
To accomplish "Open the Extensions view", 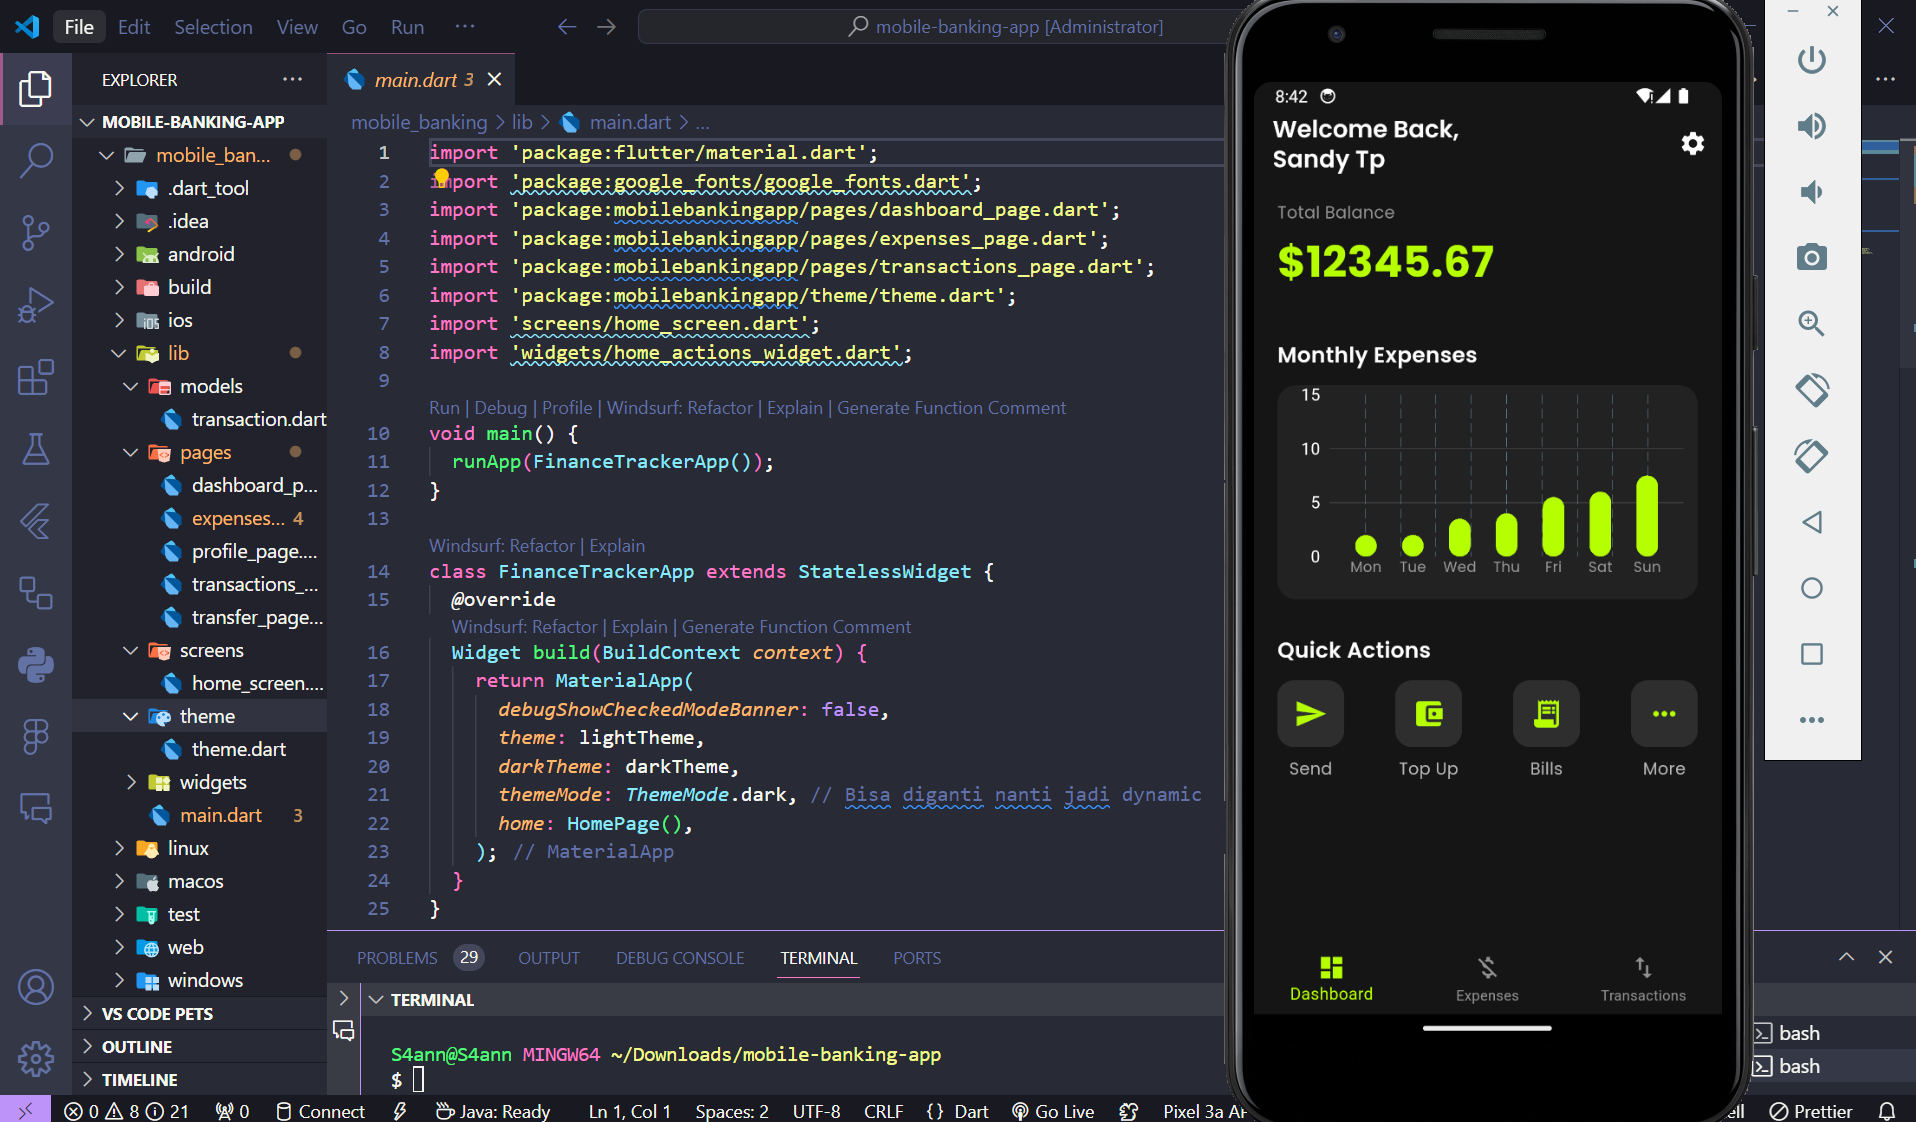I will click(x=36, y=377).
